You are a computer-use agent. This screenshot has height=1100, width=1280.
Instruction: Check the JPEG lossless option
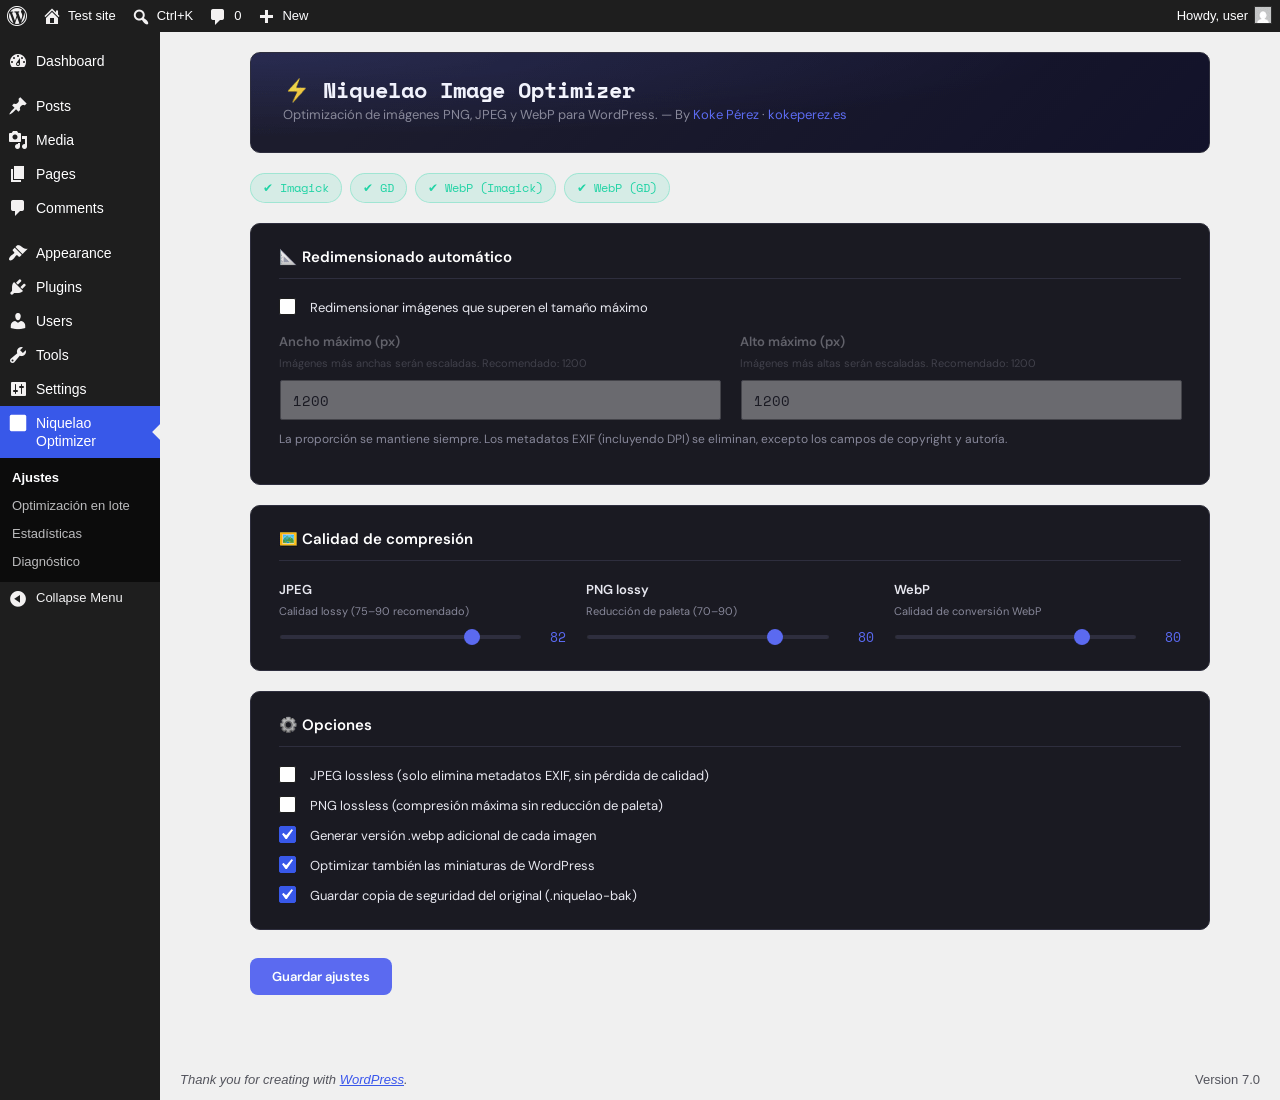(x=288, y=775)
